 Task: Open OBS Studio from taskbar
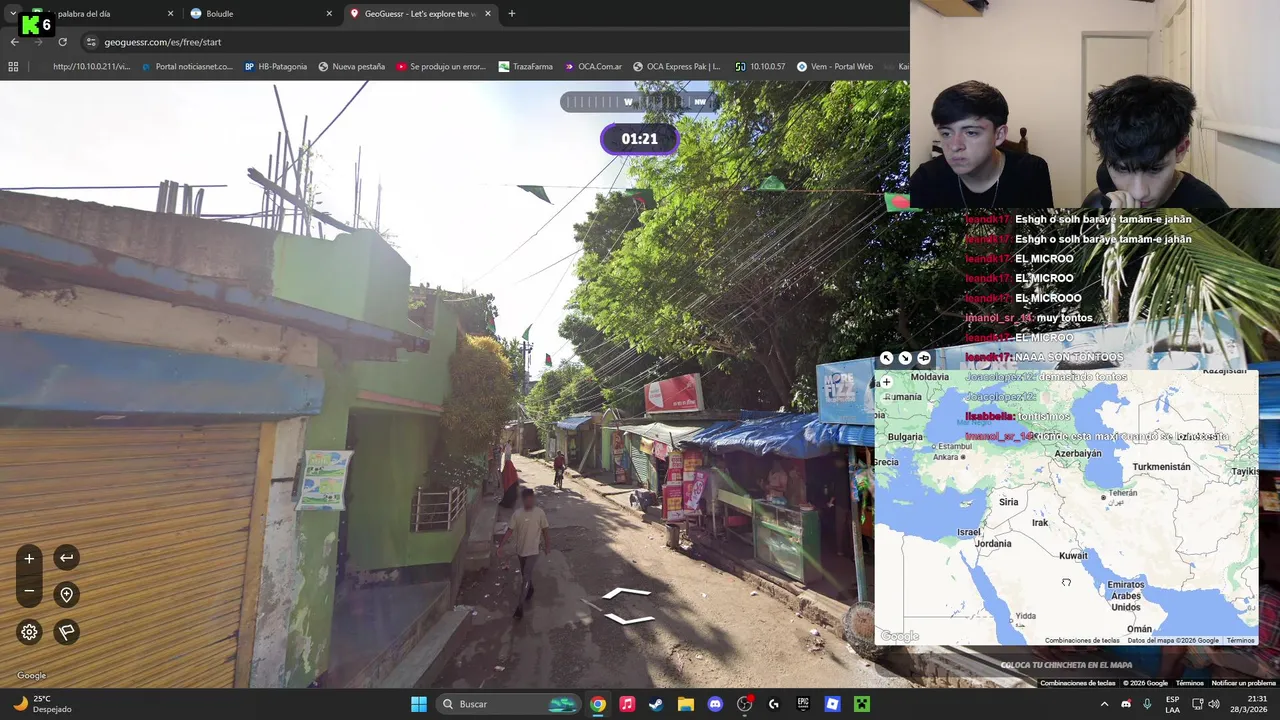pos(745,704)
